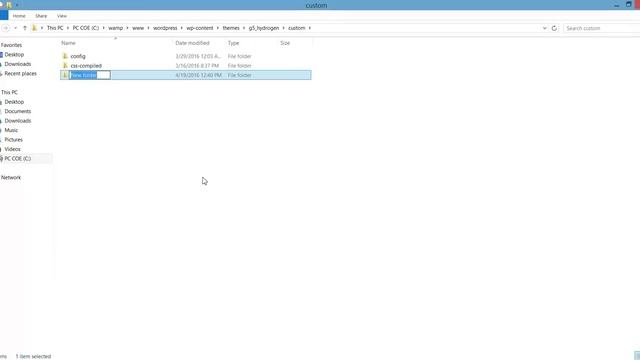Open Quick Access Toolbar dropdown arrow
Viewport: 640px width, 360px height.
(17, 5)
